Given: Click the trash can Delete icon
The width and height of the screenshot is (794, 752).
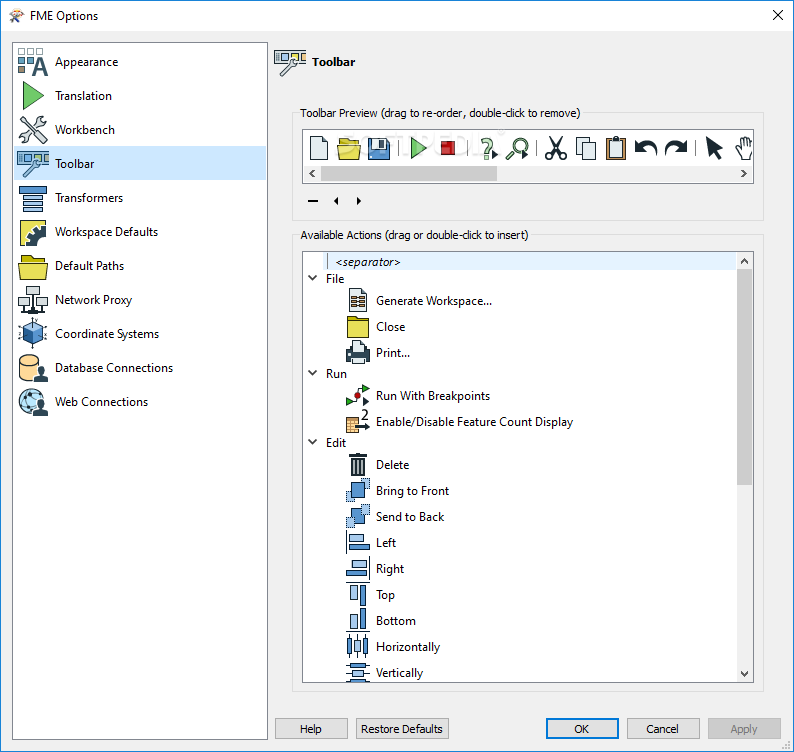Looking at the screenshot, I should tap(358, 464).
